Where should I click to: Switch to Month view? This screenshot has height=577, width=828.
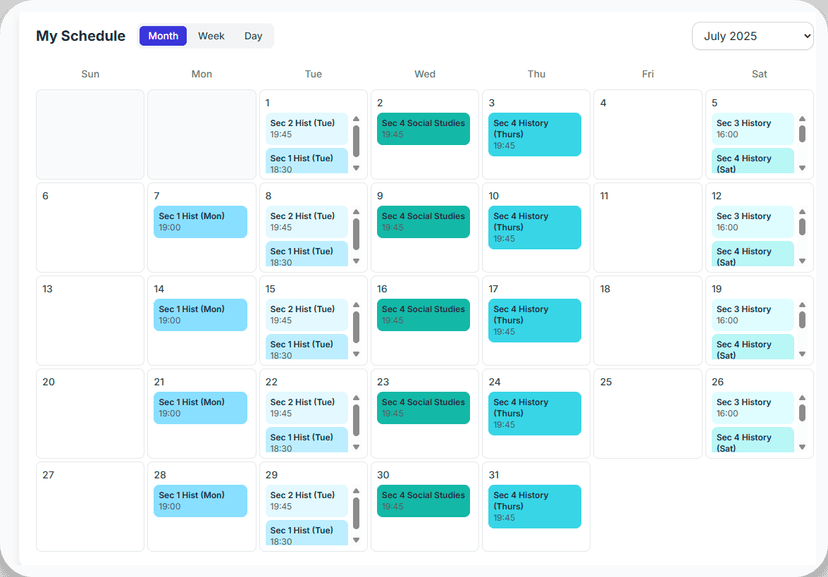click(x=163, y=36)
